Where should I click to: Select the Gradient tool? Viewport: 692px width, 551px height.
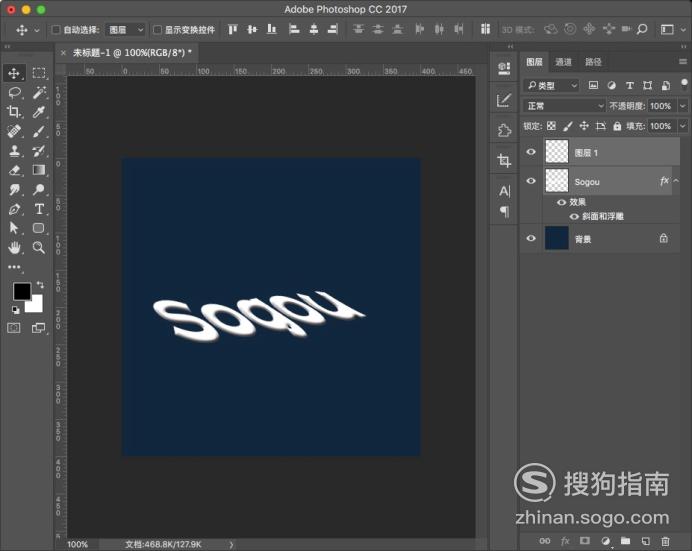click(x=39, y=170)
